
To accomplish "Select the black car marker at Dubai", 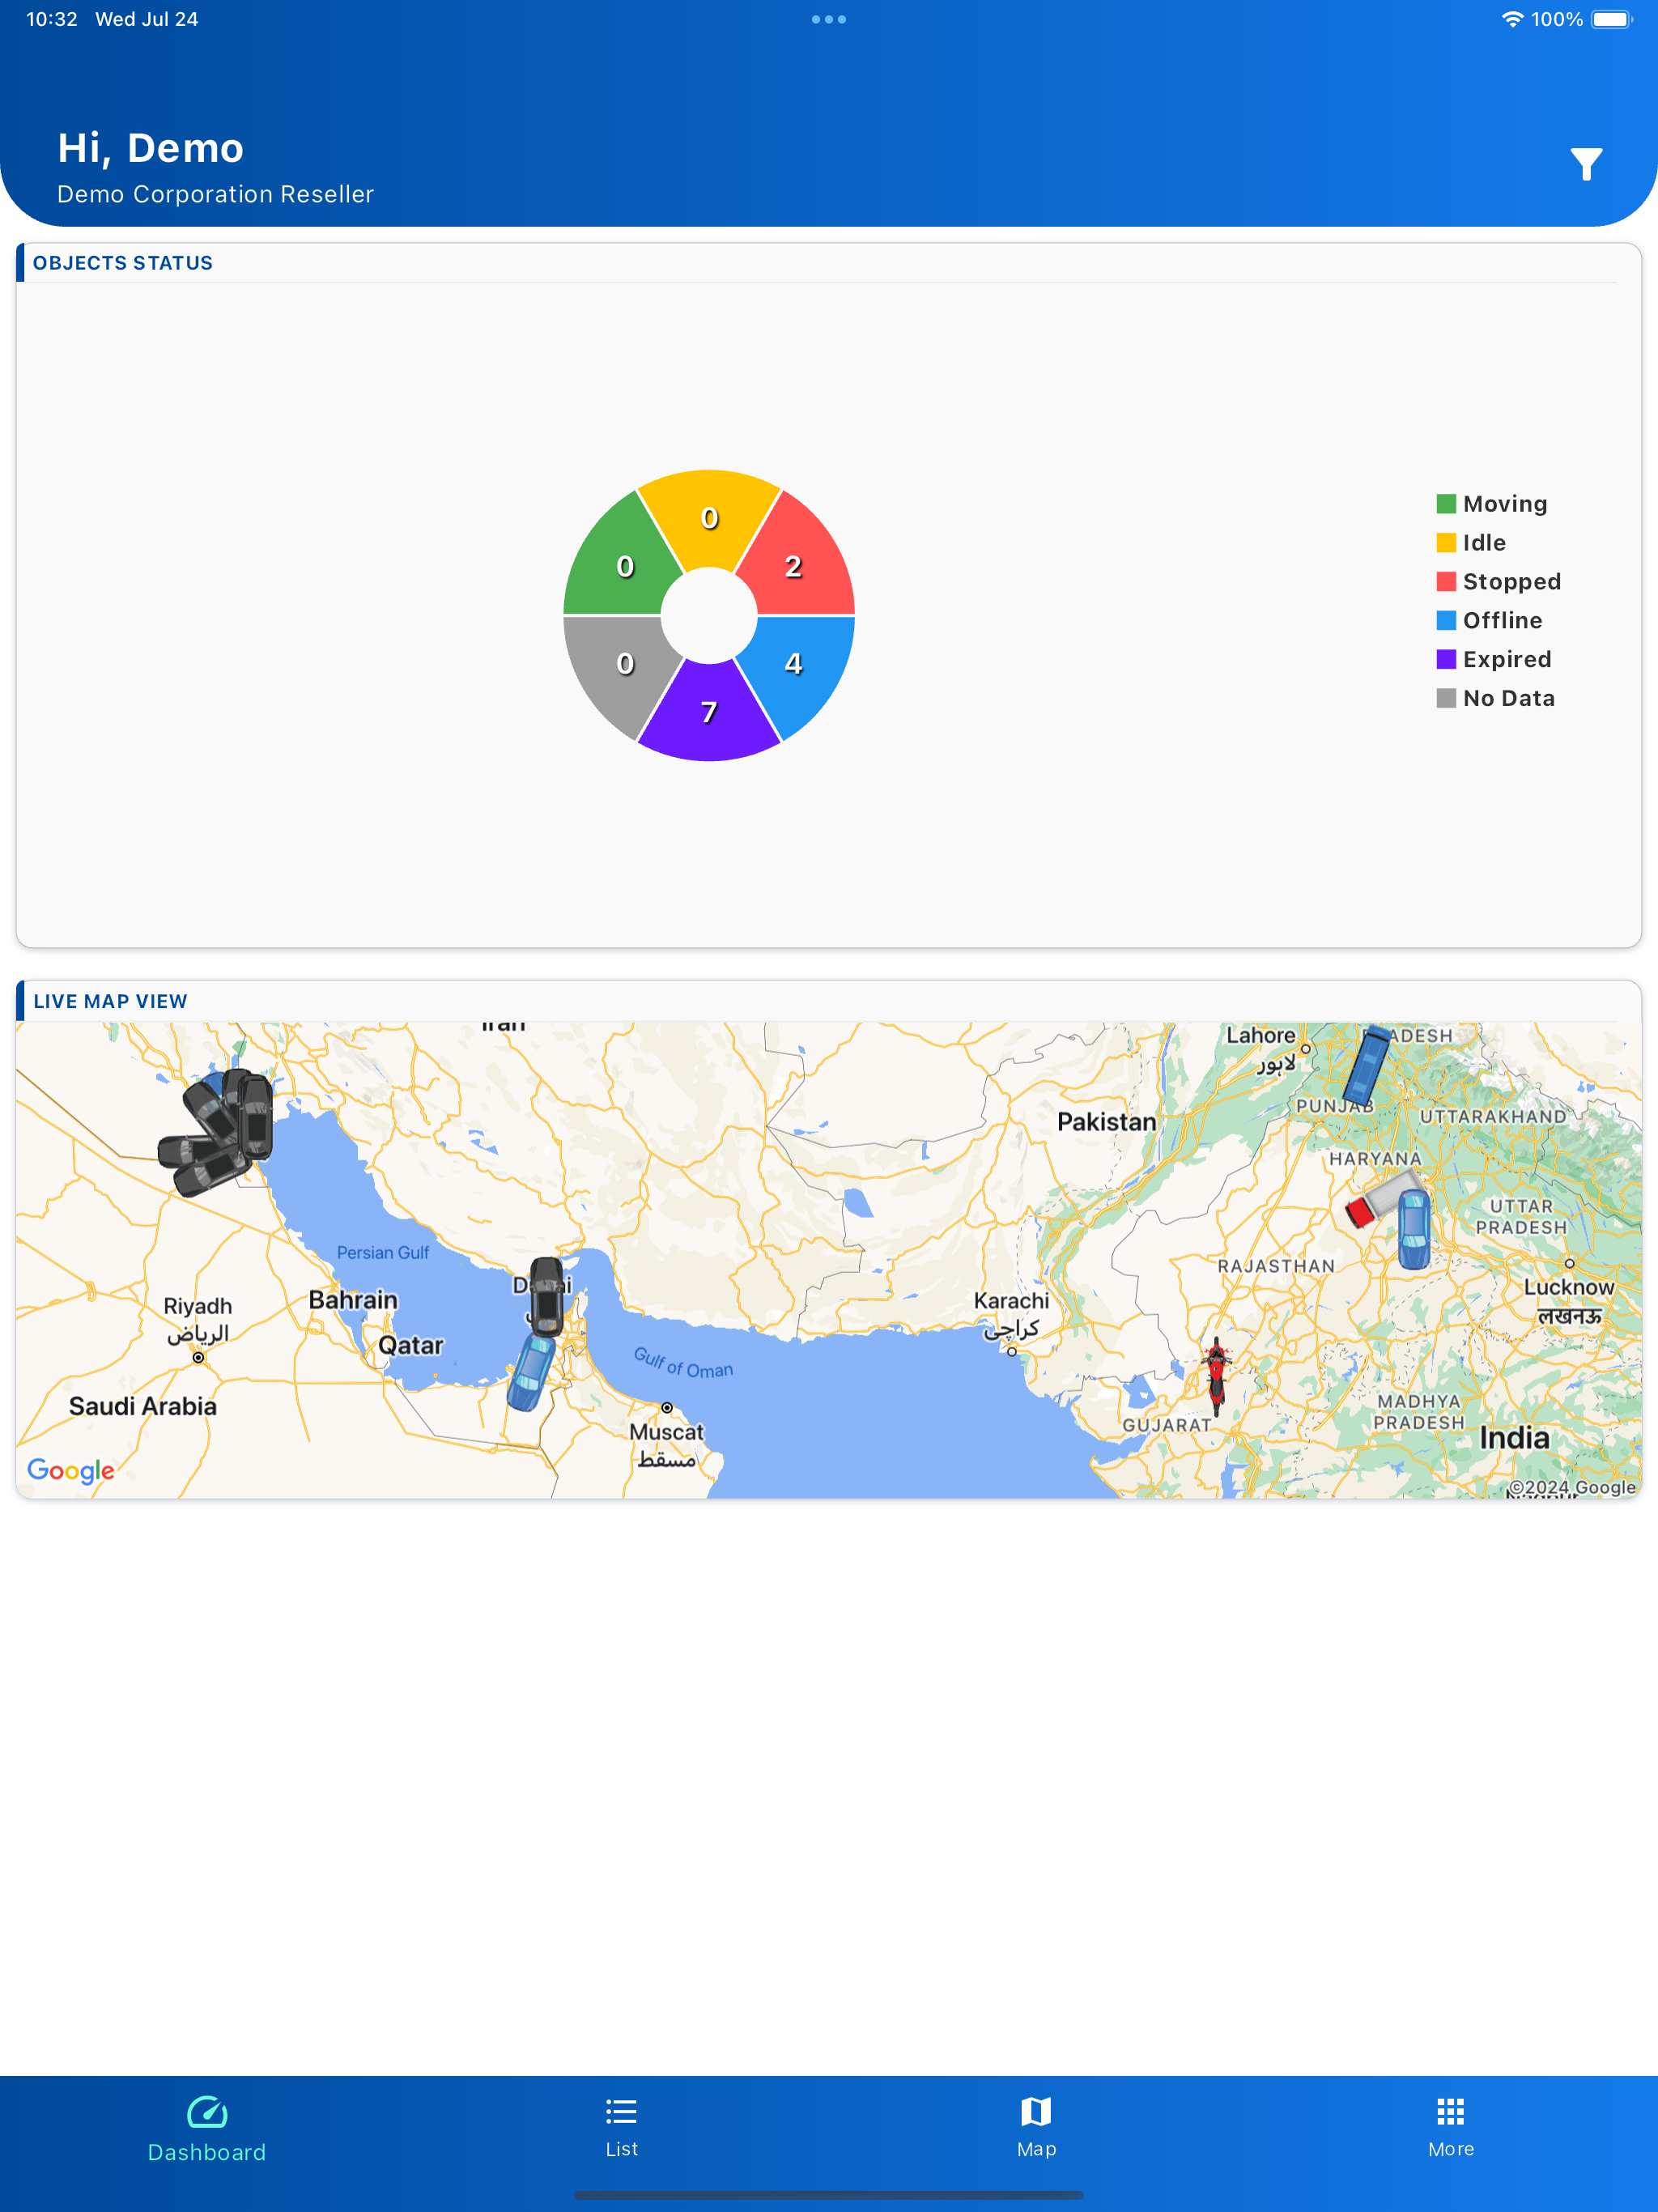I will (546, 1297).
